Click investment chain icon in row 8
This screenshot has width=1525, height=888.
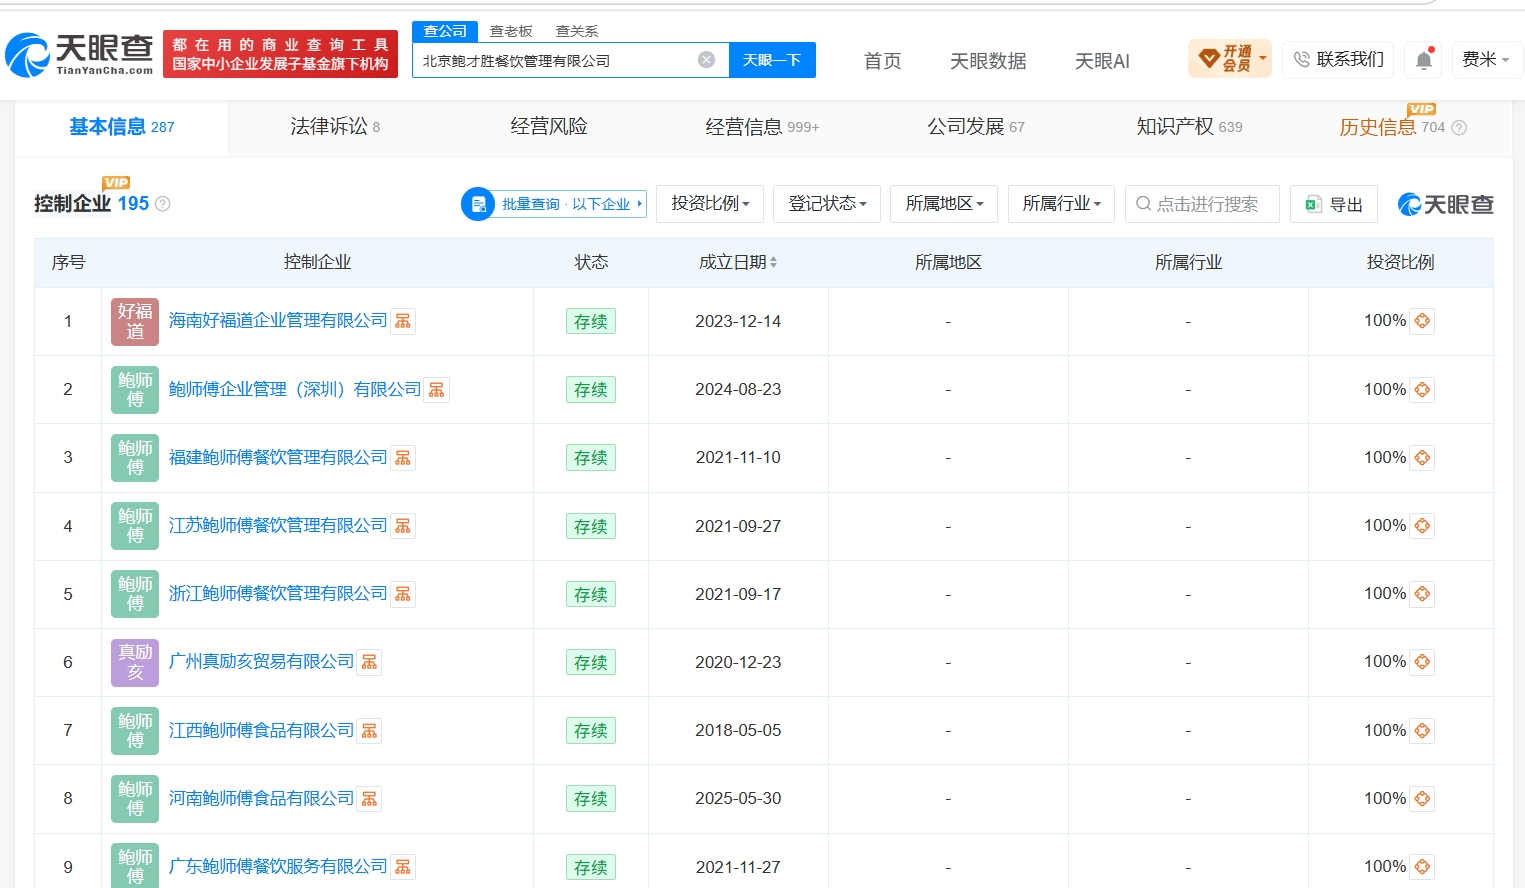(1422, 799)
